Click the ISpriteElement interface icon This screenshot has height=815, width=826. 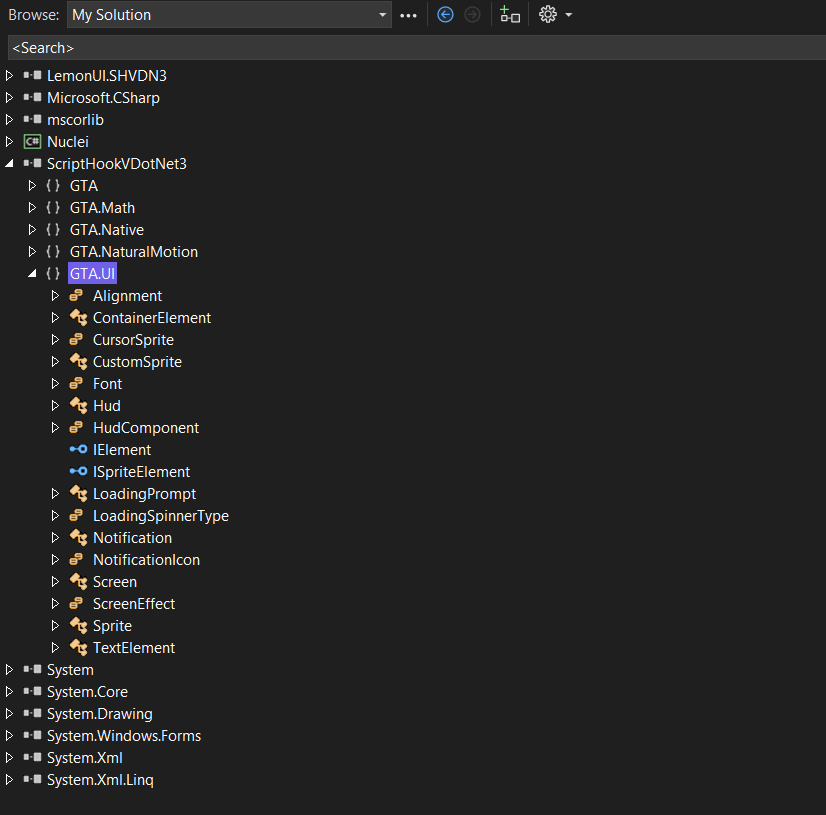point(78,472)
